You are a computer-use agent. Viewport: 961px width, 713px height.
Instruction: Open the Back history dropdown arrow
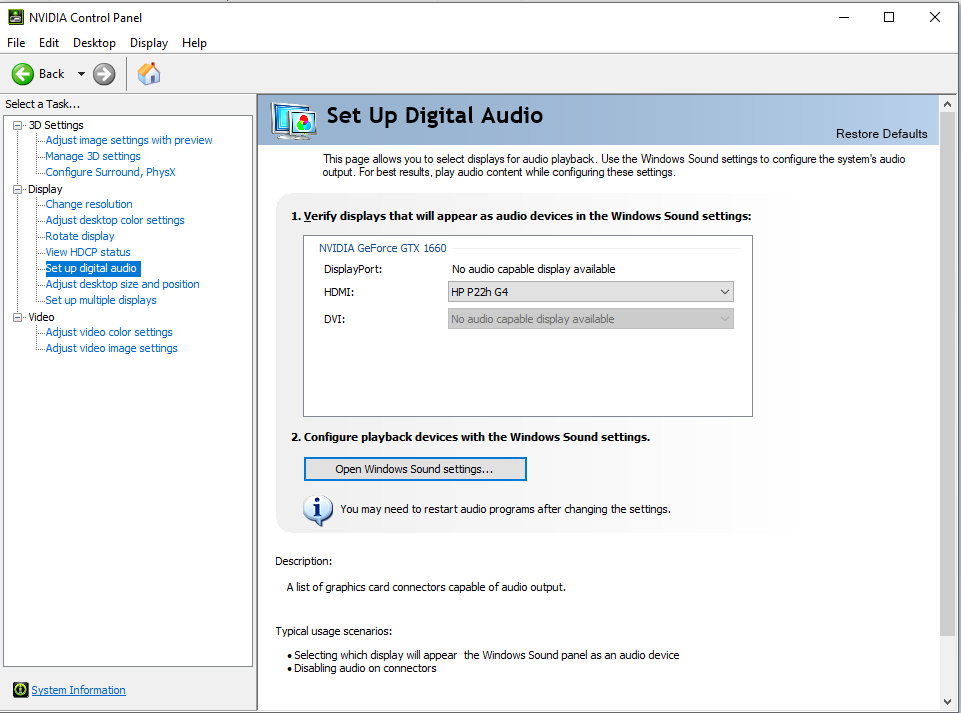(81, 74)
